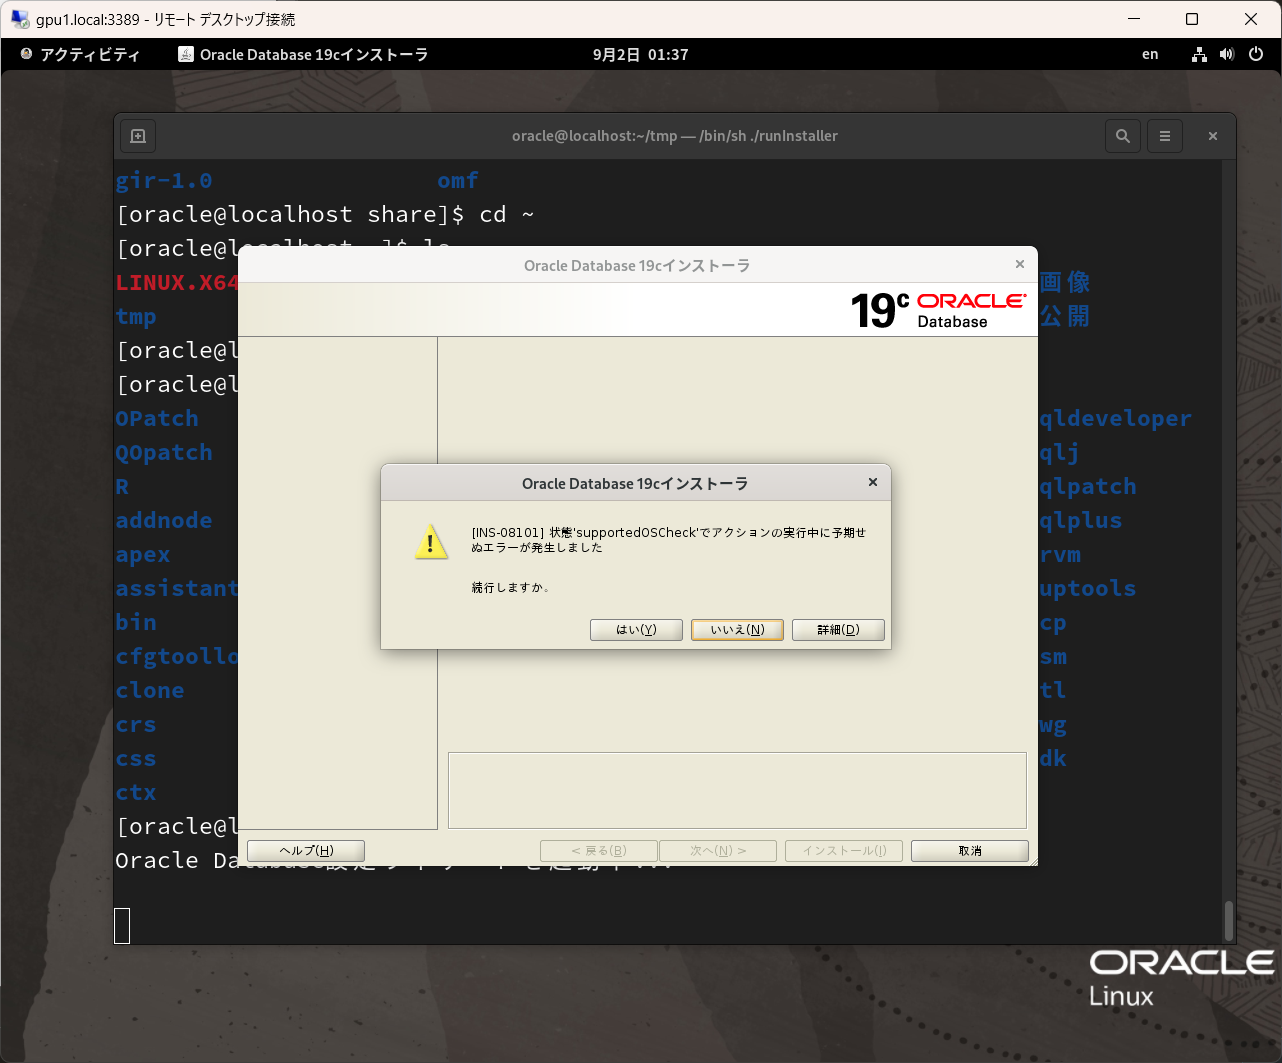
Task: Open GNOME アクティビティ overview
Action: pyautogui.click(x=80, y=54)
